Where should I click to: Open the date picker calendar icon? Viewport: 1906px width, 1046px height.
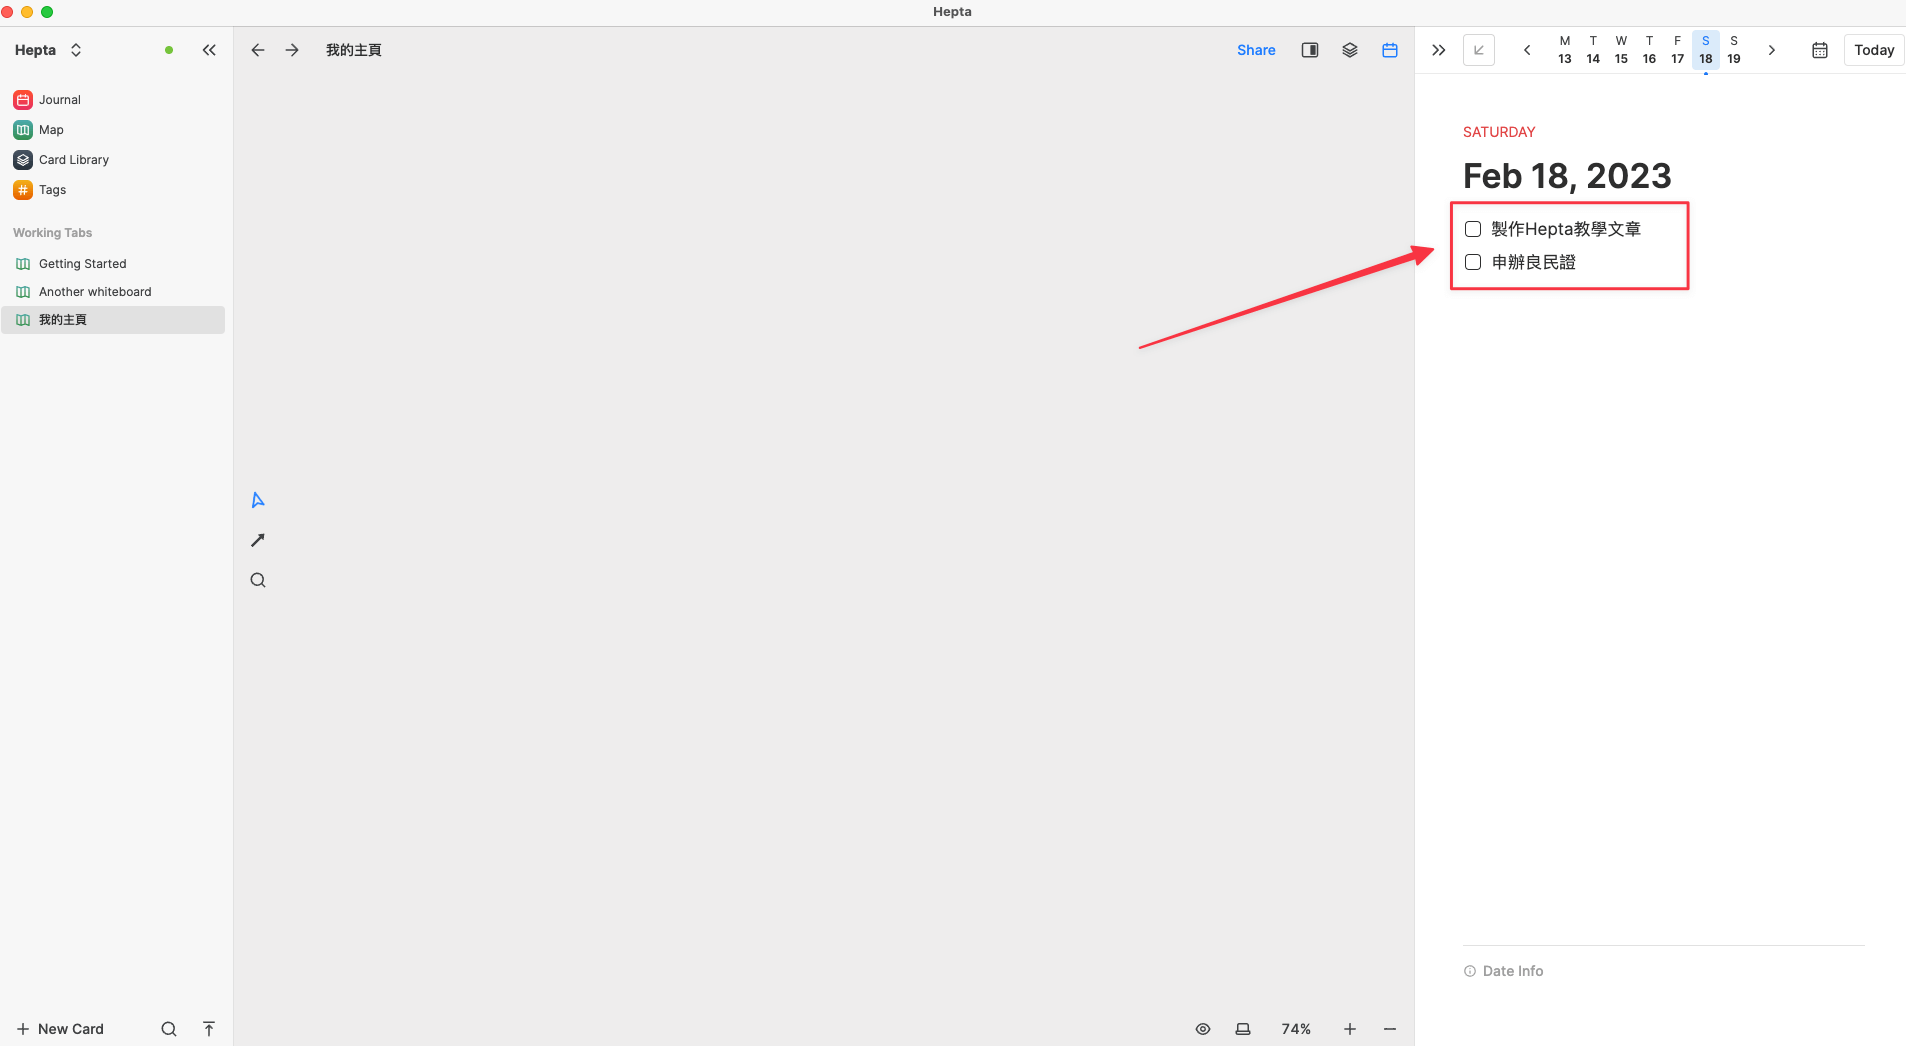click(1820, 50)
